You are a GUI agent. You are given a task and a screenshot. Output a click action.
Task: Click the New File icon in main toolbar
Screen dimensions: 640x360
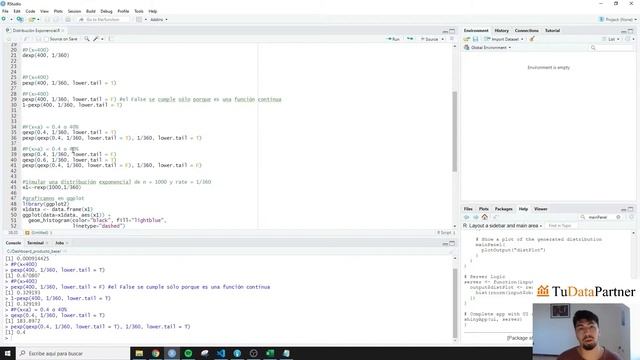click(4, 19)
